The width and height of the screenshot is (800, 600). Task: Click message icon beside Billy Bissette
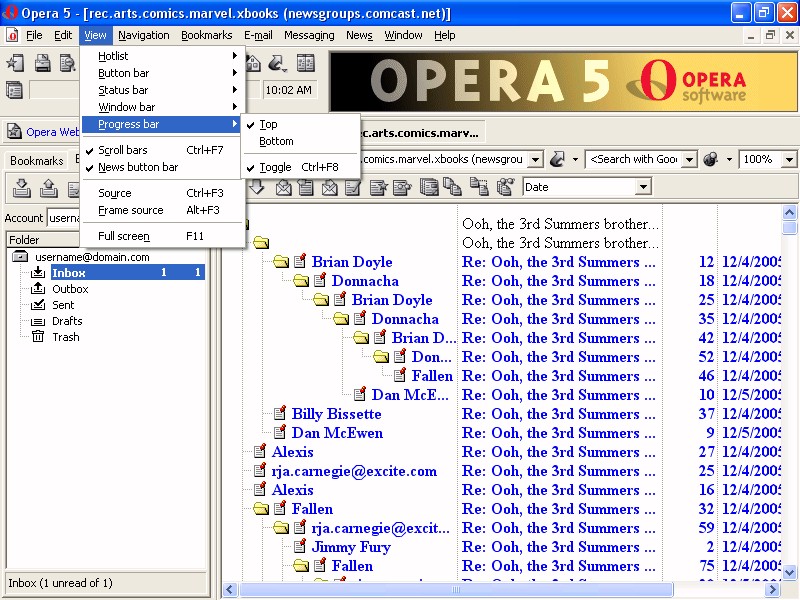point(280,413)
